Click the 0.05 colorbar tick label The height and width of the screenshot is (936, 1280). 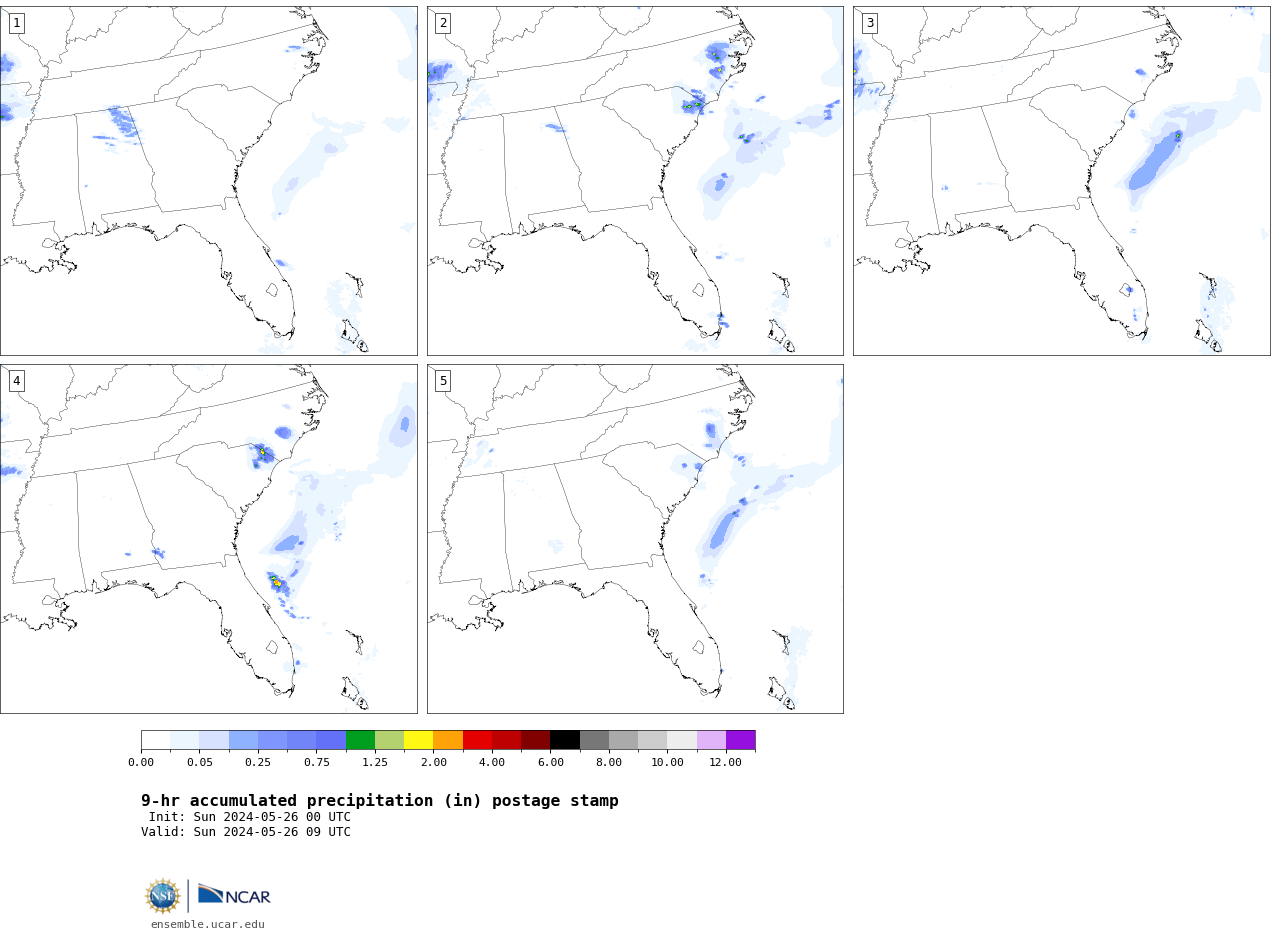(200, 762)
